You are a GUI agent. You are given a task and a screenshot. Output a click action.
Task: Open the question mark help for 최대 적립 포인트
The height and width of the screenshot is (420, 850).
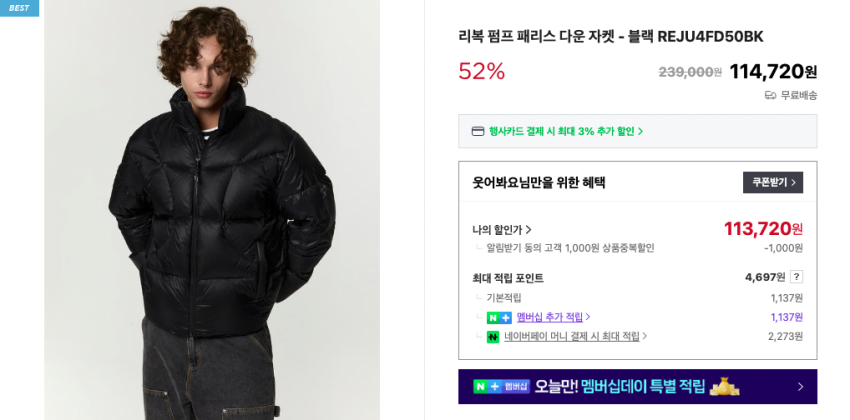pyautogui.click(x=796, y=277)
